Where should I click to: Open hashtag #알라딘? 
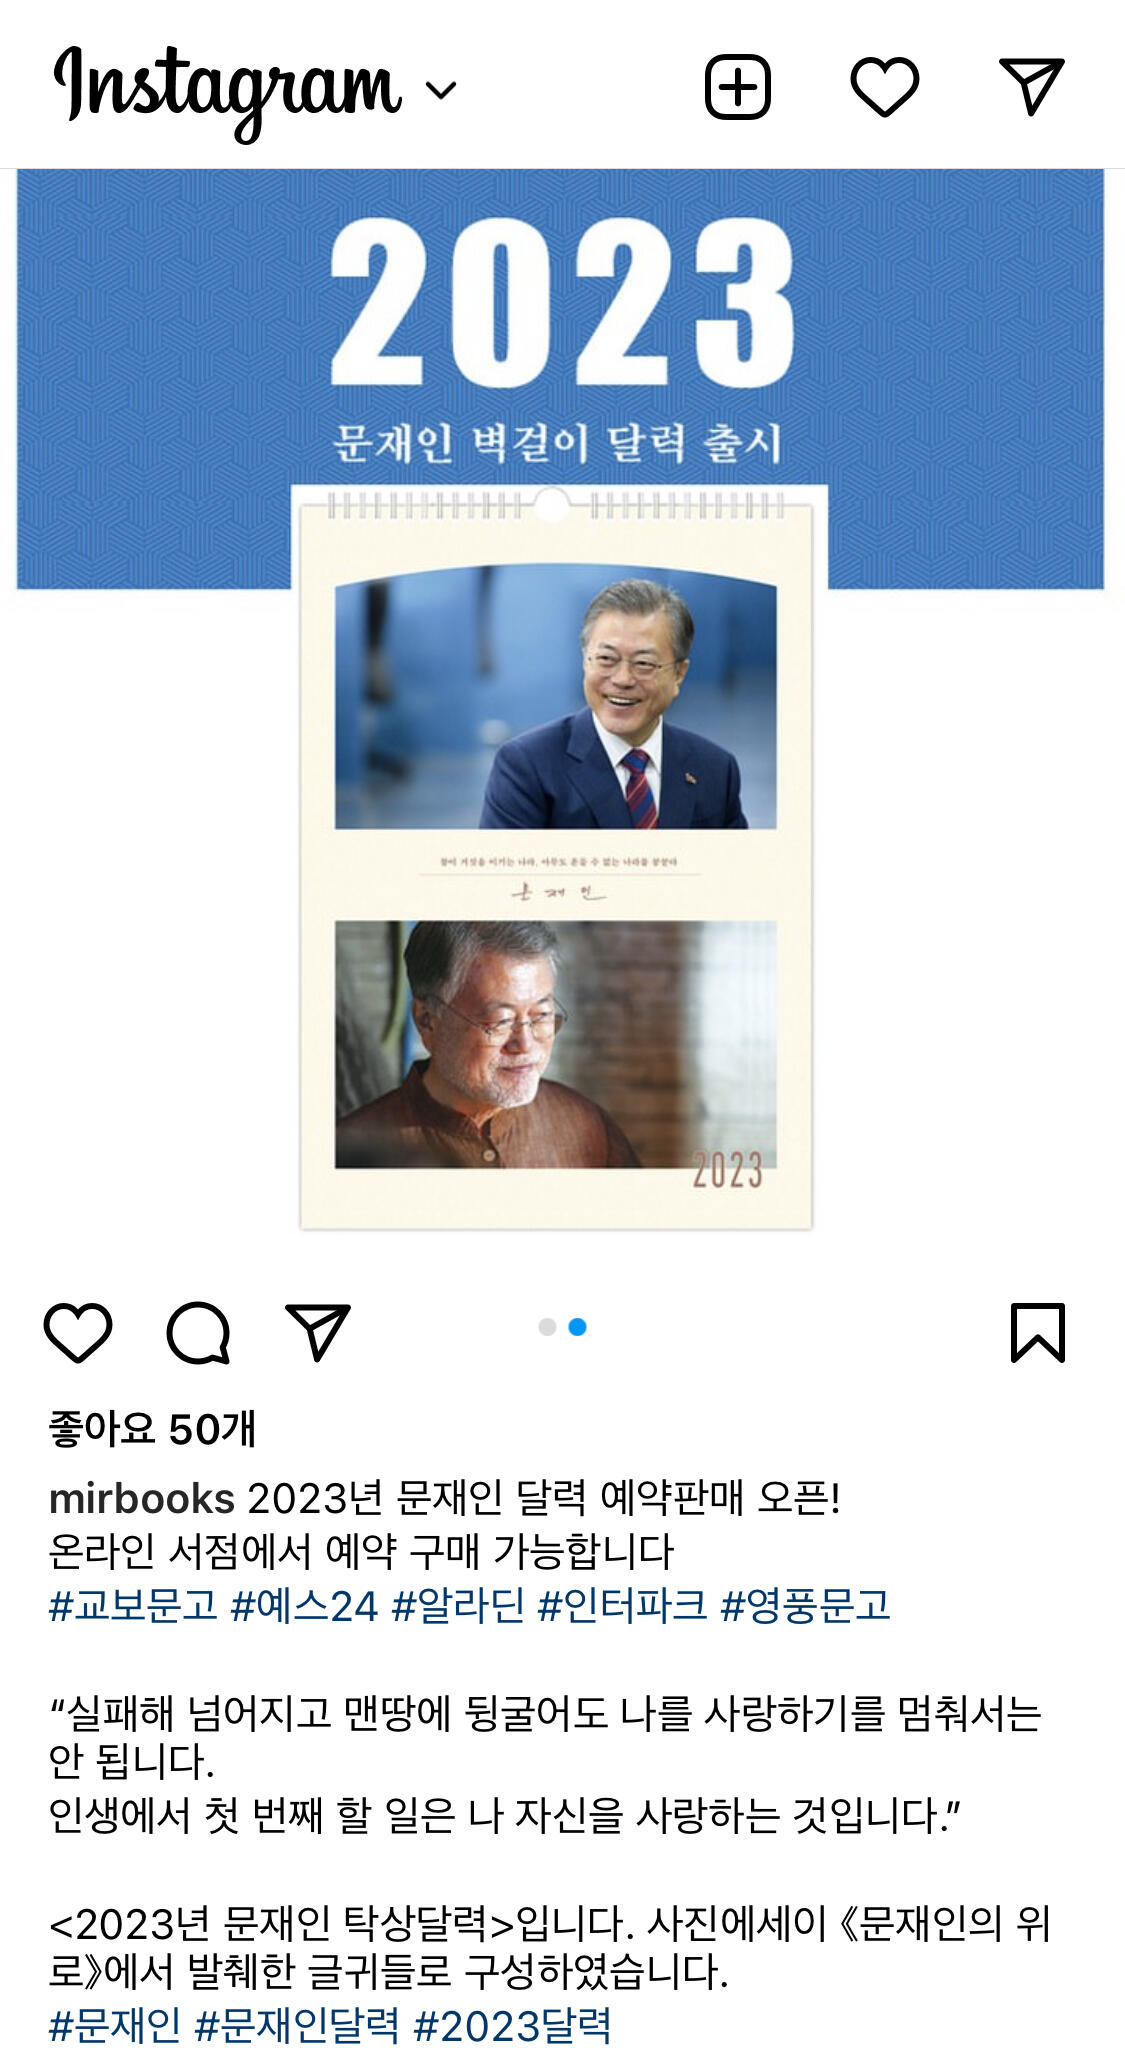(x=458, y=1605)
